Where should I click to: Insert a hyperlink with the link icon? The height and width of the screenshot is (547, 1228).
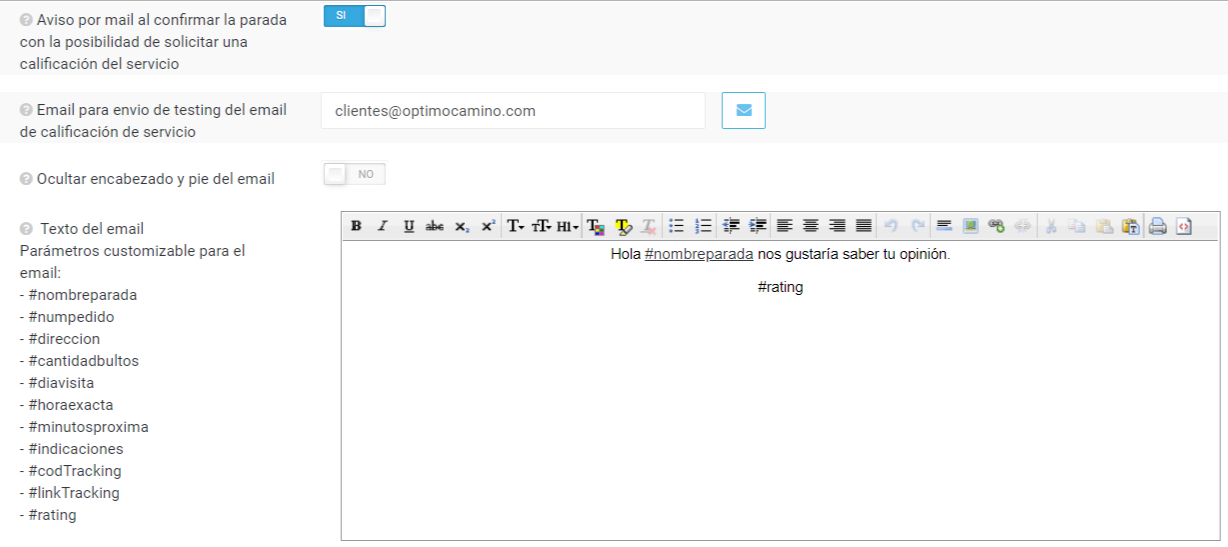(996, 227)
